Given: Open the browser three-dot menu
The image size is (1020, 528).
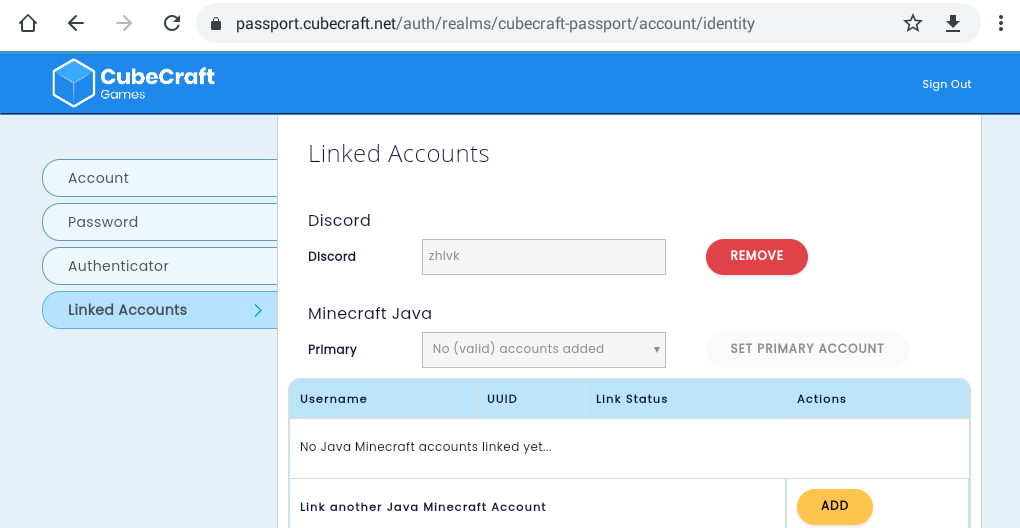Looking at the screenshot, I should tap(1000, 24).
